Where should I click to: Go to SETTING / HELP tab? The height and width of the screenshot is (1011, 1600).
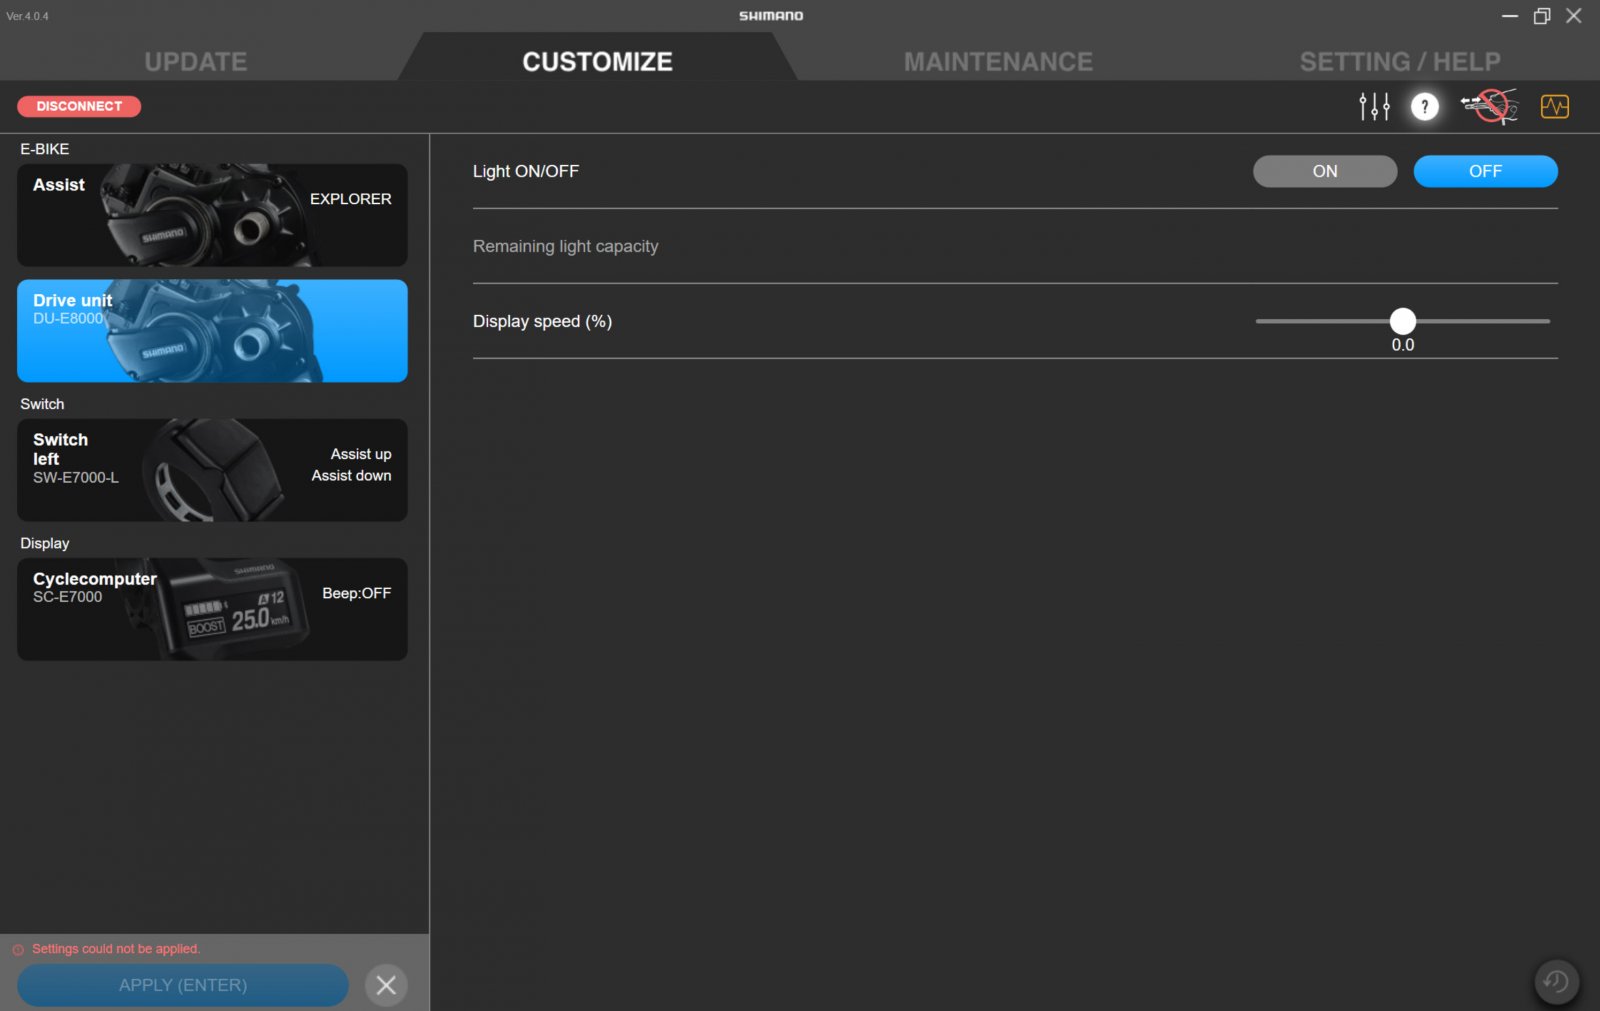(1400, 62)
